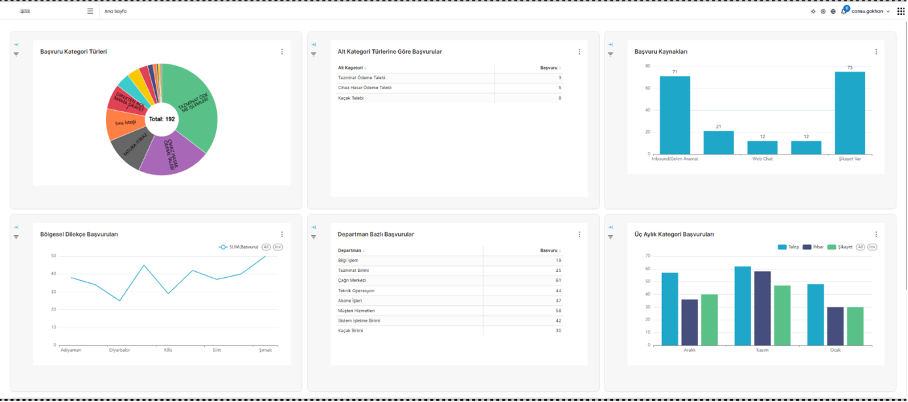The height and width of the screenshot is (402, 908).
Task: Click All legend button in Üç Aylık chart
Action: pyautogui.click(x=861, y=247)
